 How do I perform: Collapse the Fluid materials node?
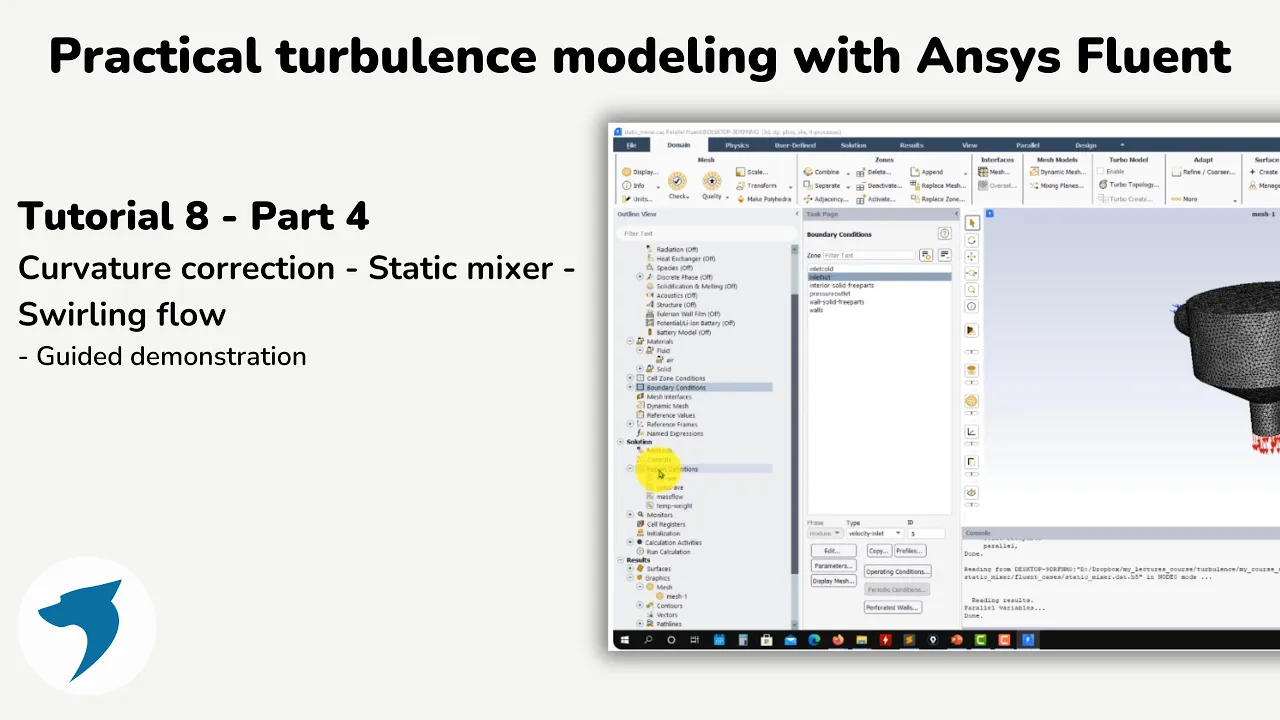(x=640, y=351)
